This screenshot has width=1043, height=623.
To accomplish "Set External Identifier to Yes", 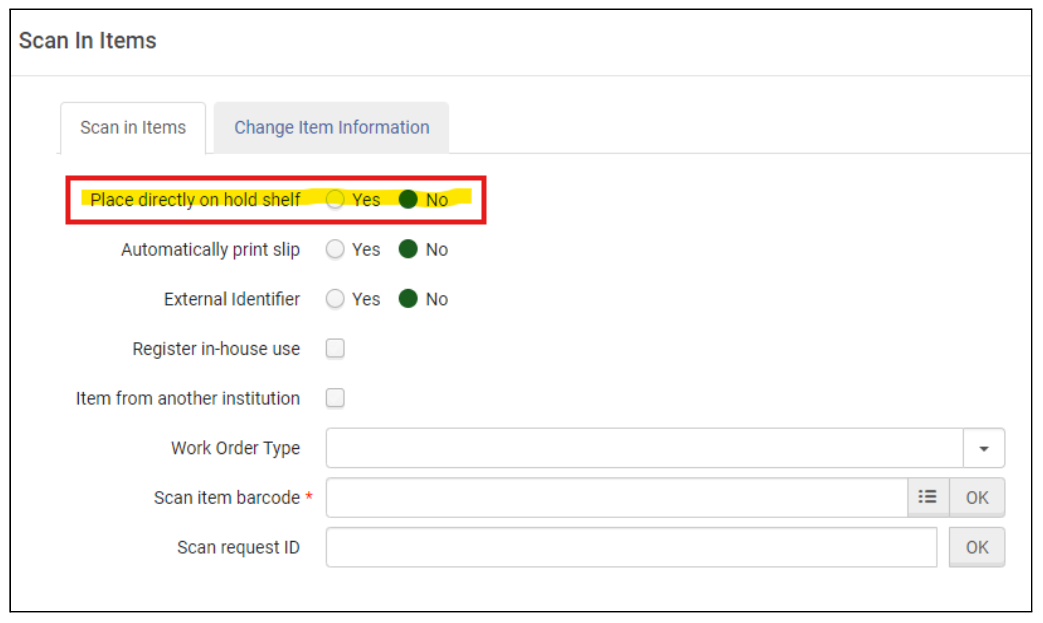I will pos(336,299).
